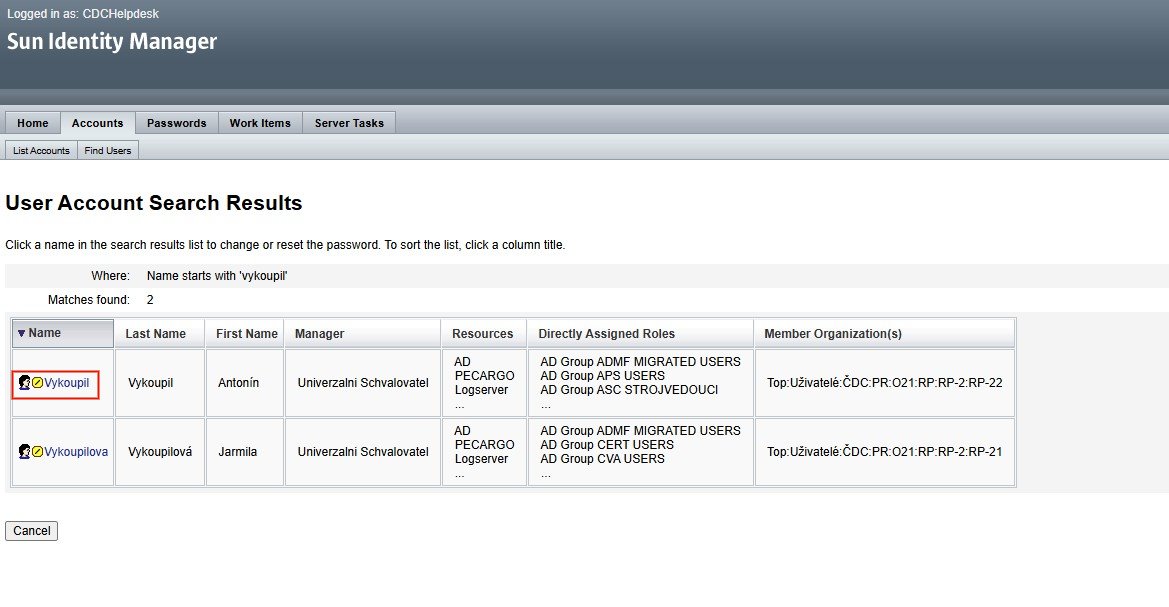Open the Vykoupil user account link
Viewport: 1169px width, 607px height.
click(67, 383)
